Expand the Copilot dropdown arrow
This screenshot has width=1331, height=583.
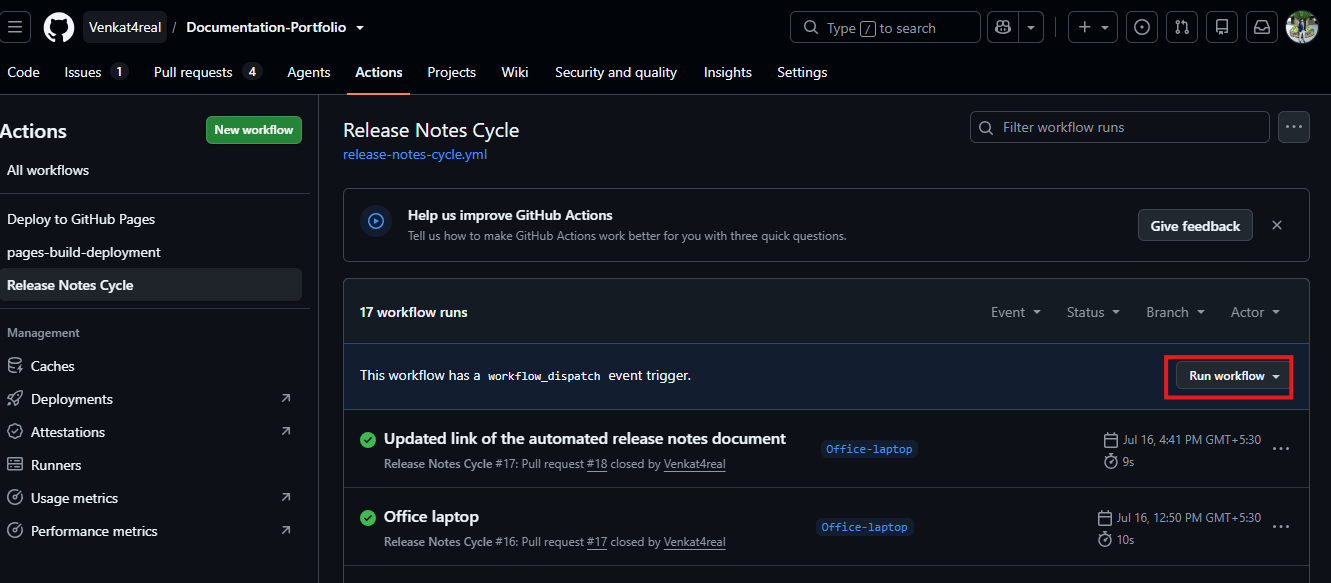click(x=1032, y=27)
